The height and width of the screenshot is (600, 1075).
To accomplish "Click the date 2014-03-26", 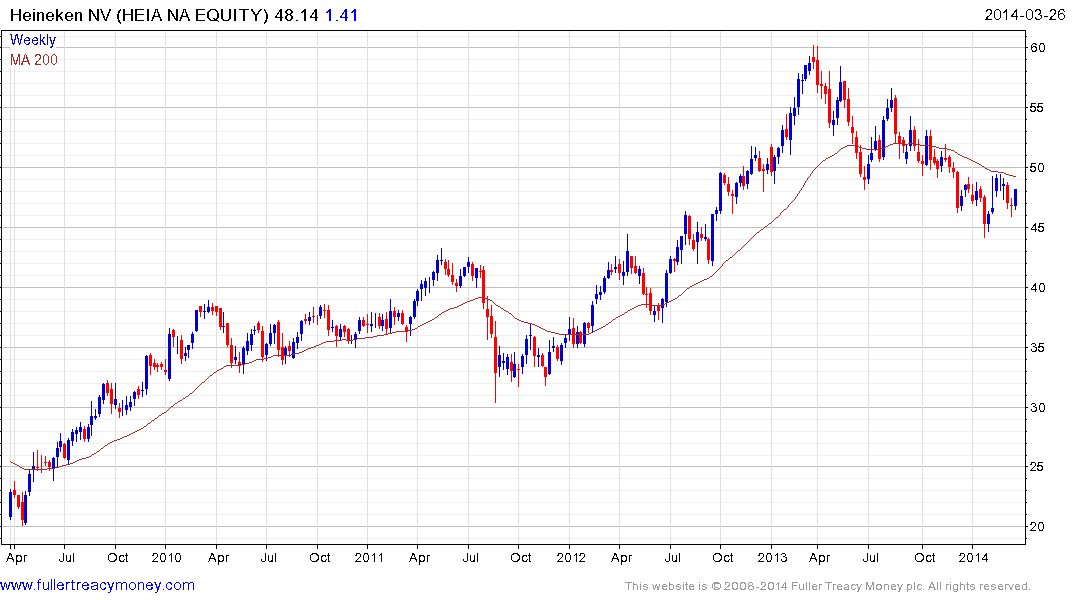I will tap(1025, 15).
